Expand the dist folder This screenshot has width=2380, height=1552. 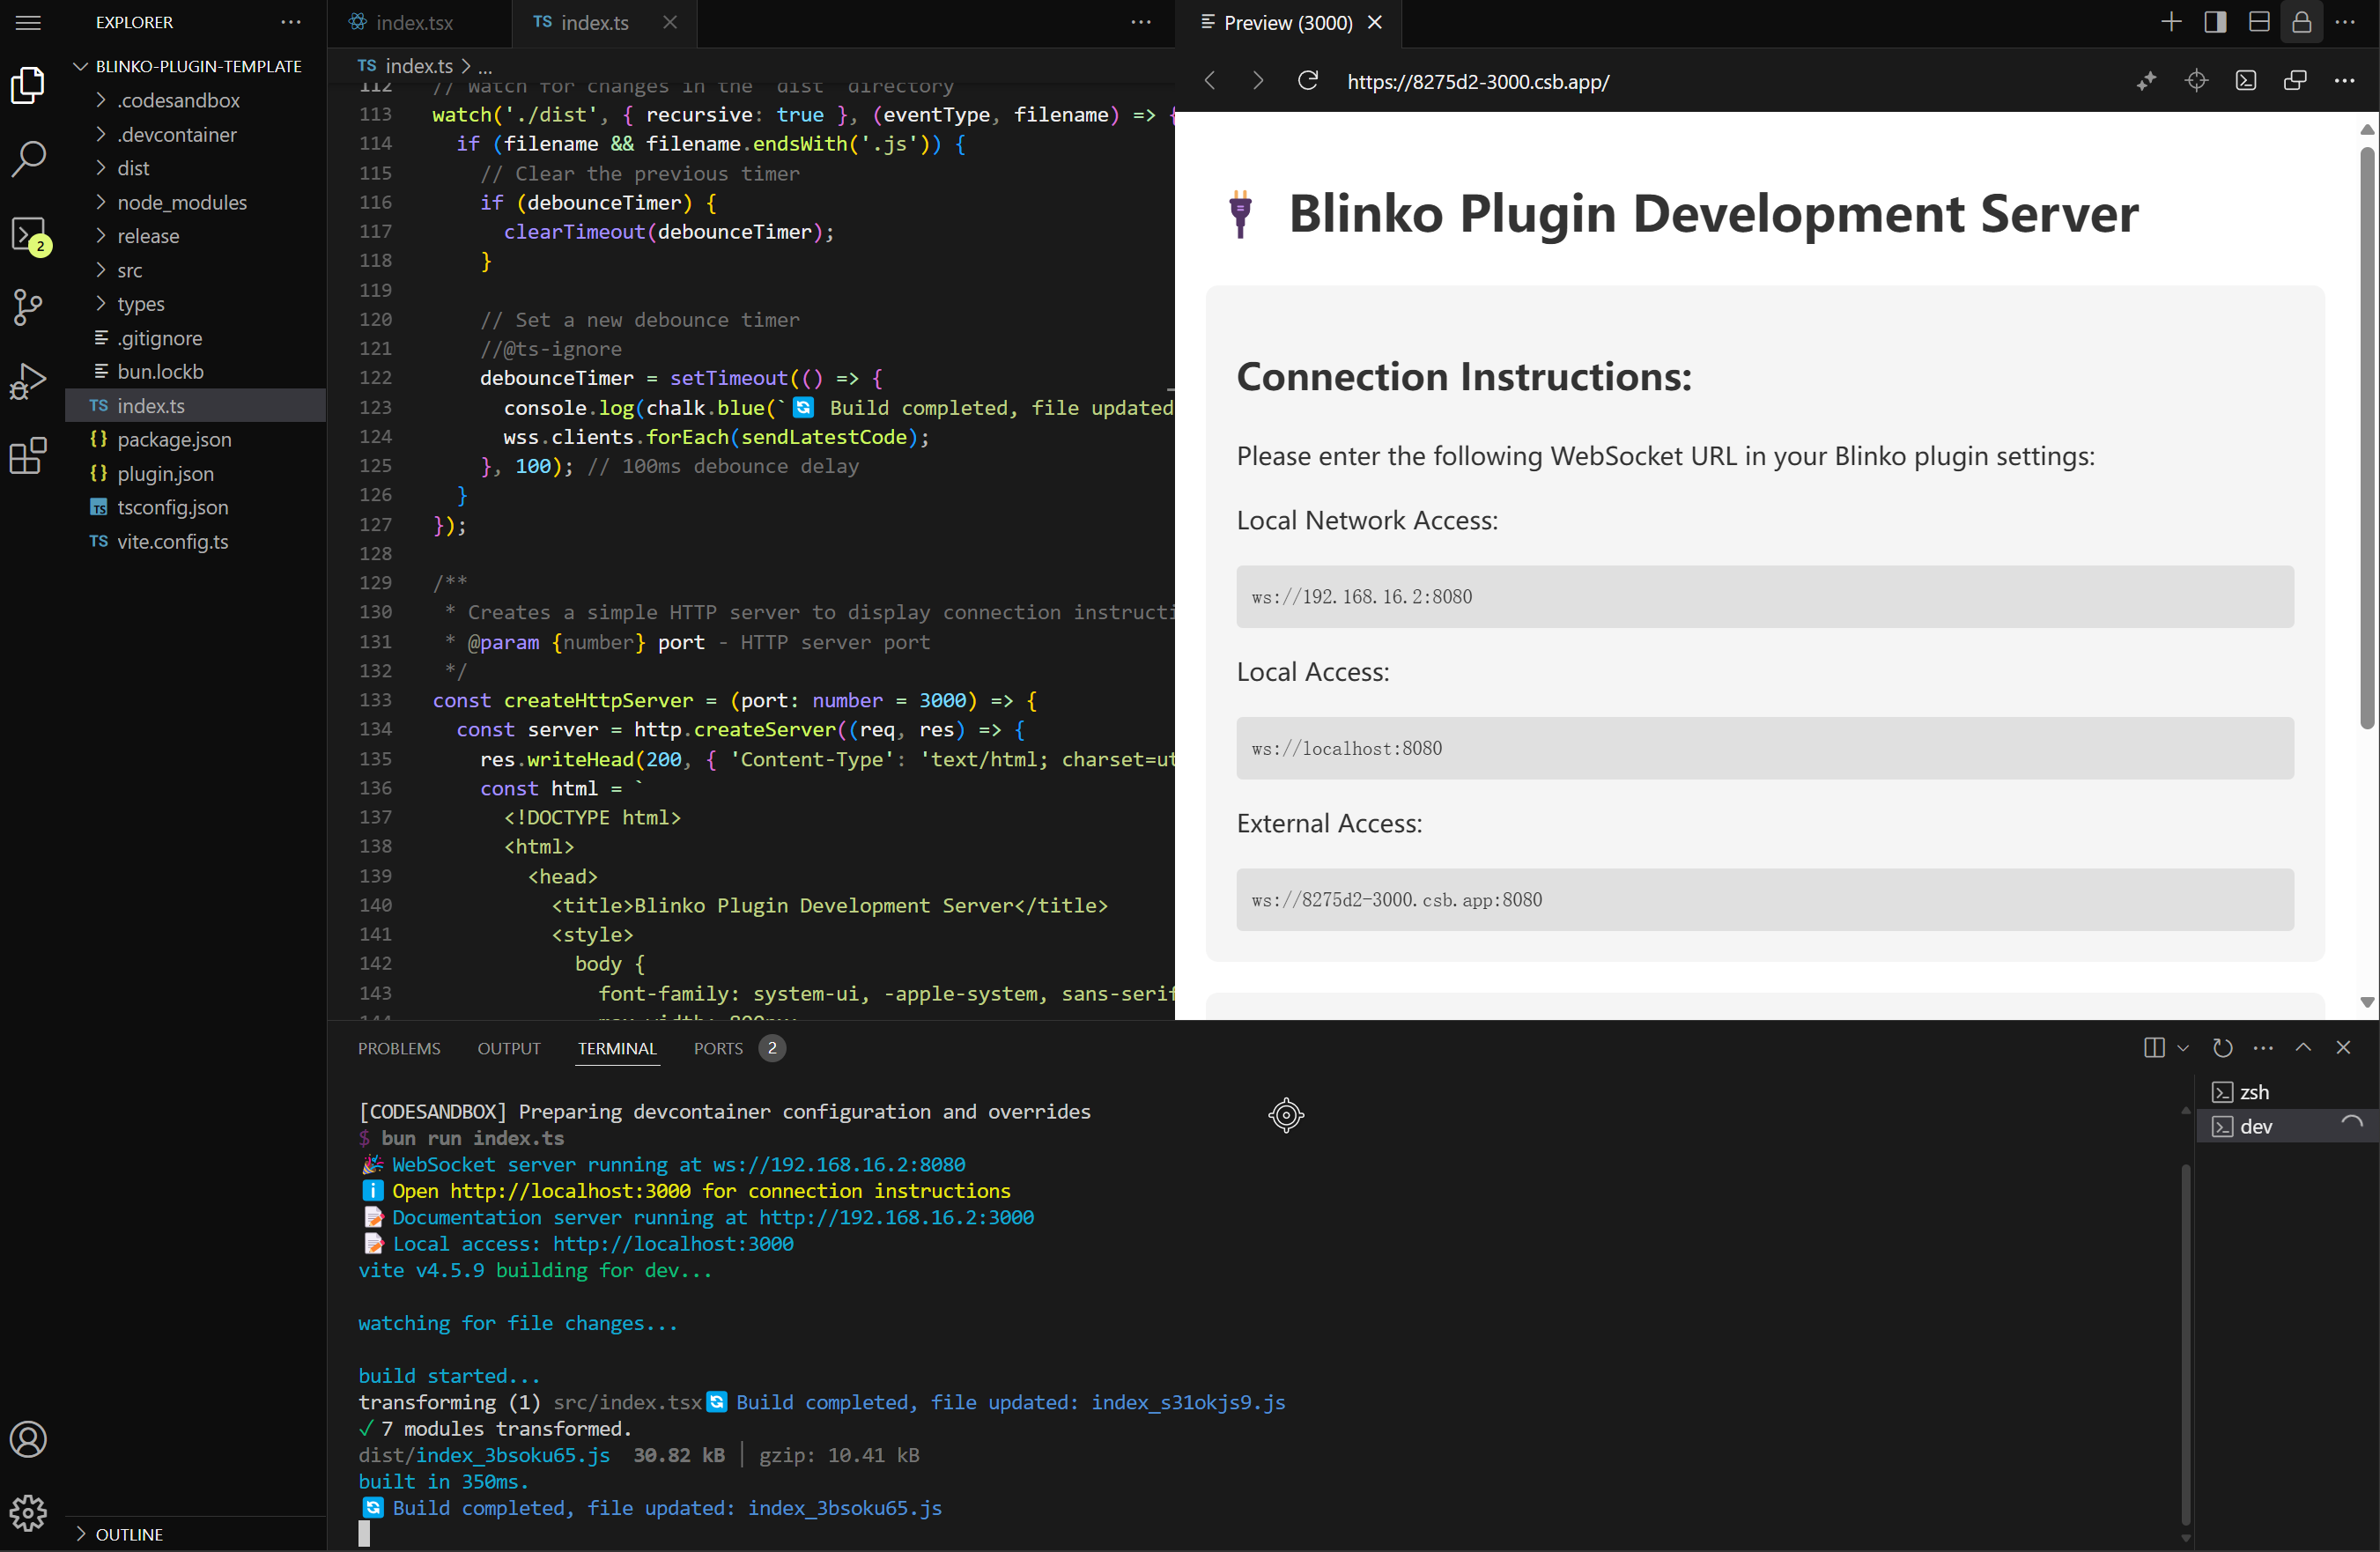(x=195, y=168)
